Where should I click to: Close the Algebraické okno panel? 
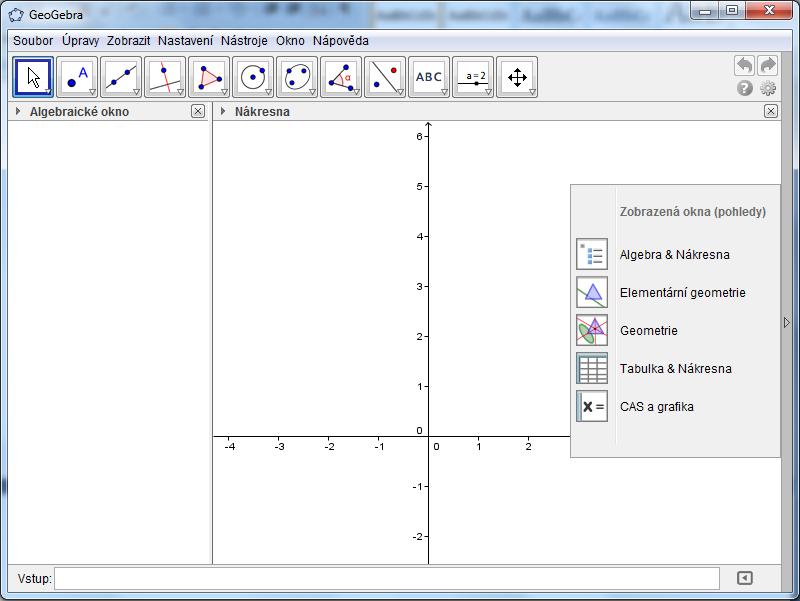[x=198, y=111]
